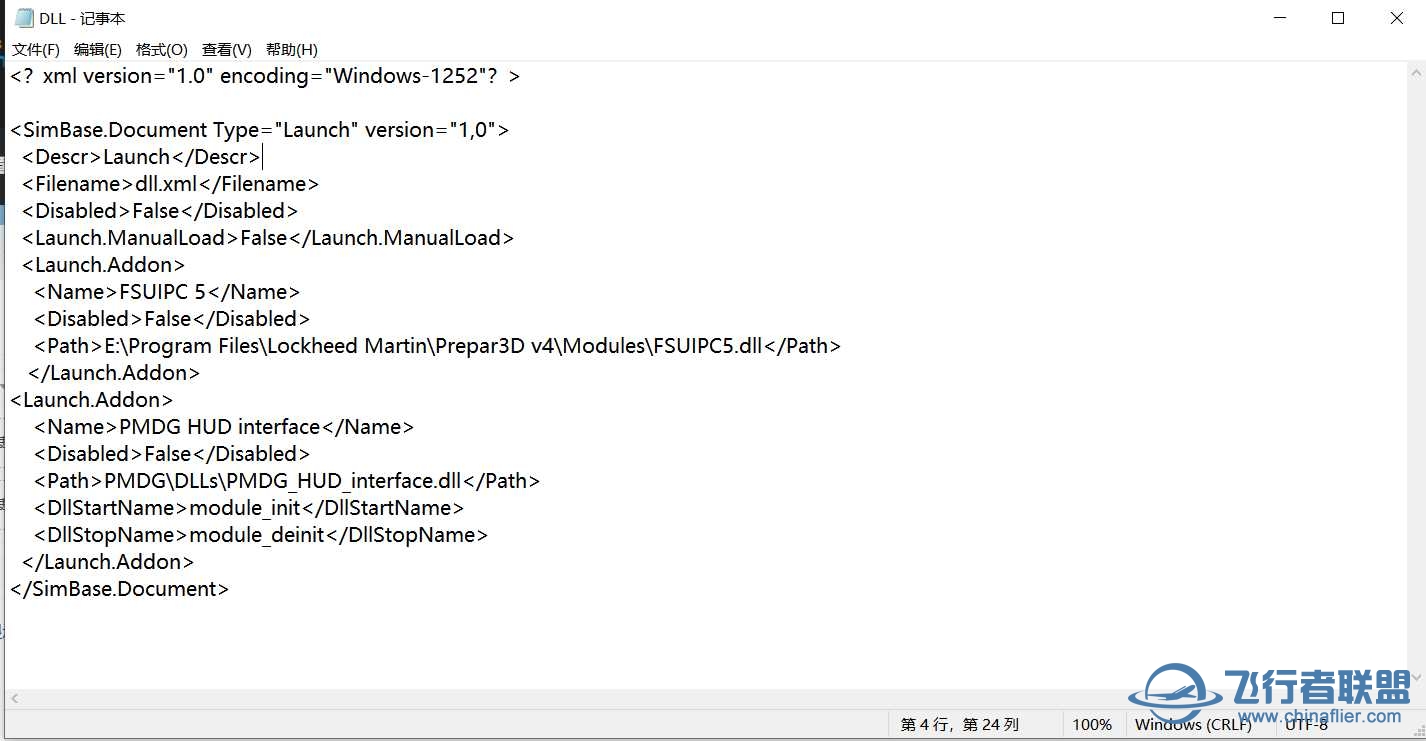Click the FSUIPC5.dll Path line
1426x741 pixels.
(437, 346)
